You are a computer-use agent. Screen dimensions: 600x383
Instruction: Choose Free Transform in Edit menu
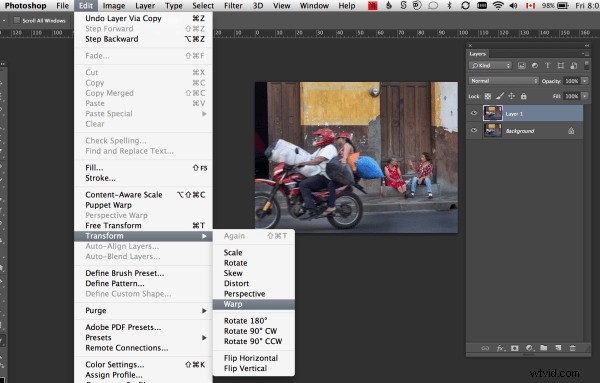[x=143, y=226]
